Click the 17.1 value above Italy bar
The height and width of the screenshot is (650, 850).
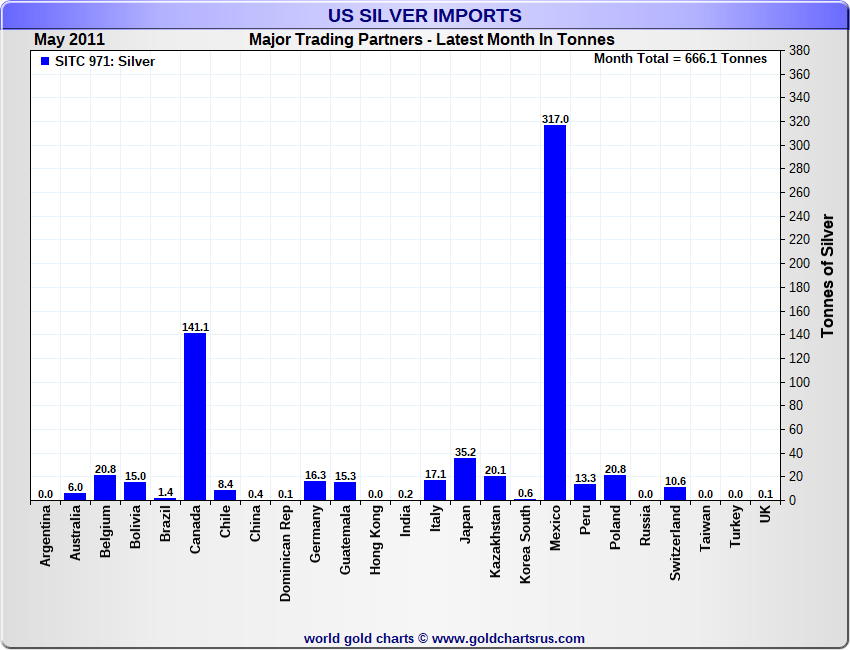(x=435, y=474)
